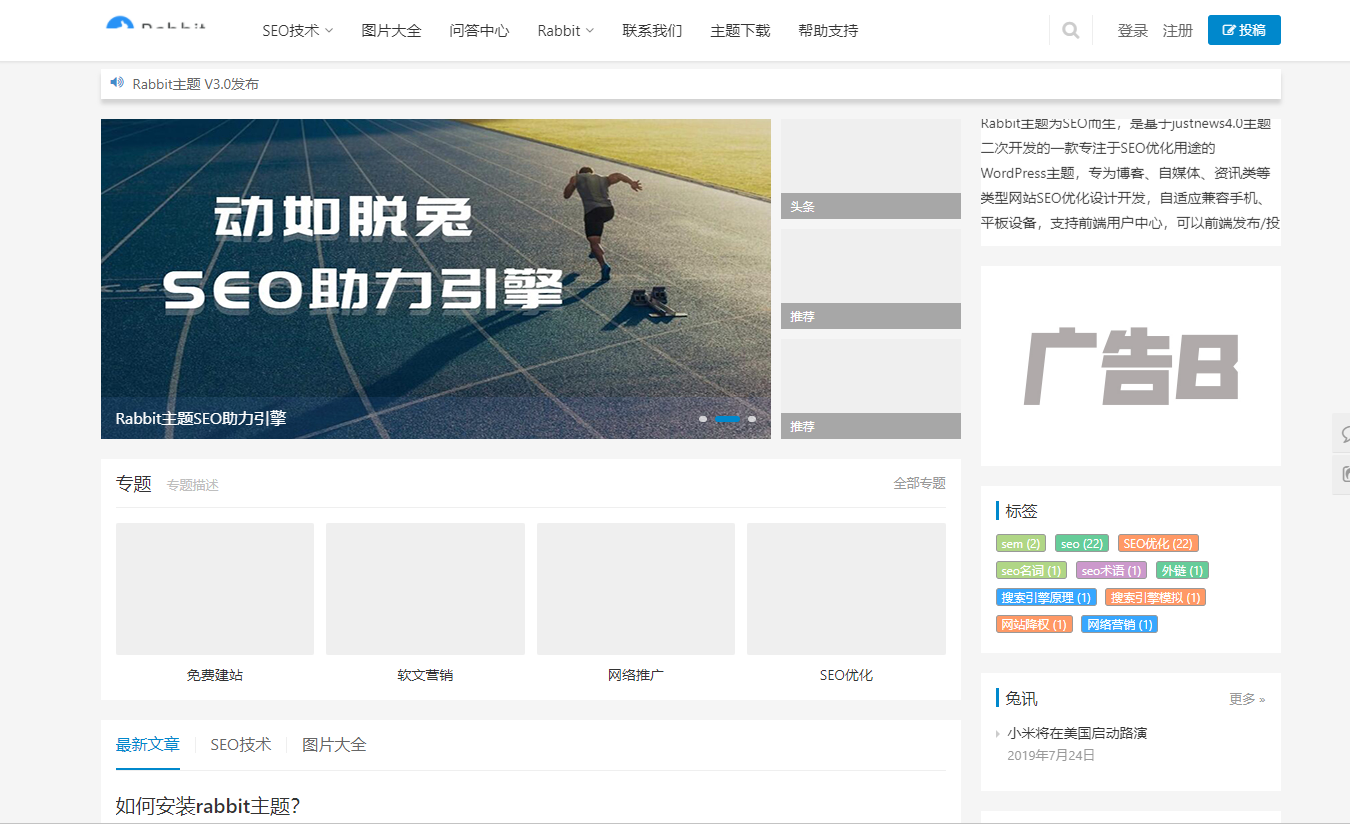Click the 搜索引擎原理 (1) tag
Image resolution: width=1350 pixels, height=824 pixels.
[1045, 598]
